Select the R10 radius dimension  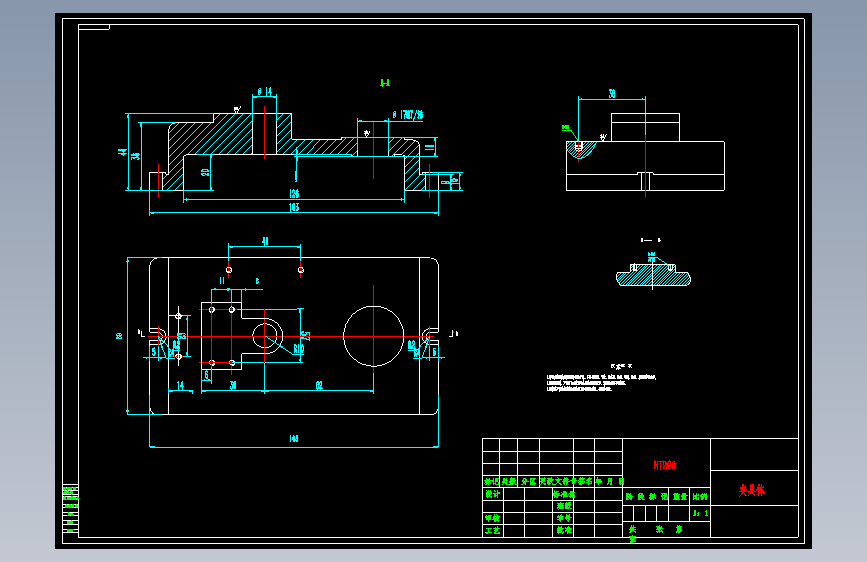pyautogui.click(x=299, y=348)
